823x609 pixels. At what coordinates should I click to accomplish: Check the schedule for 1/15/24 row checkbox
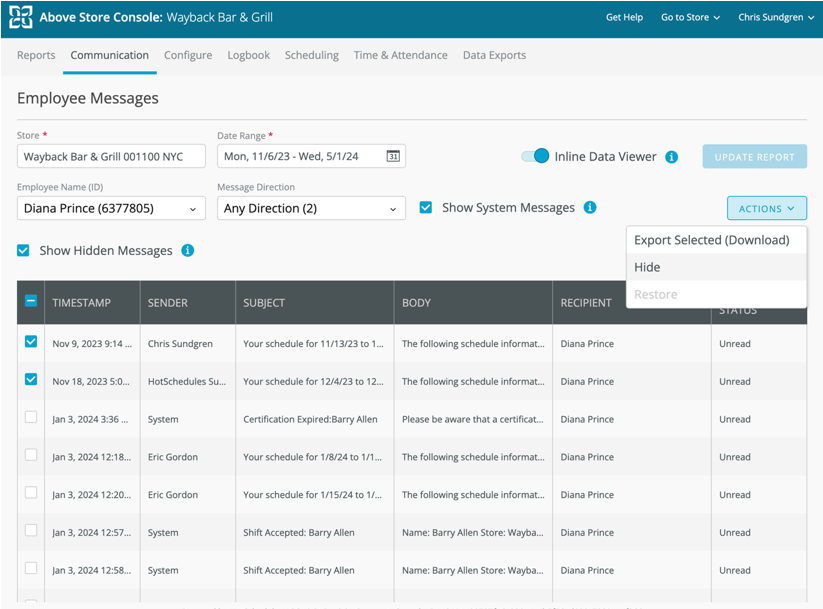[x=31, y=492]
